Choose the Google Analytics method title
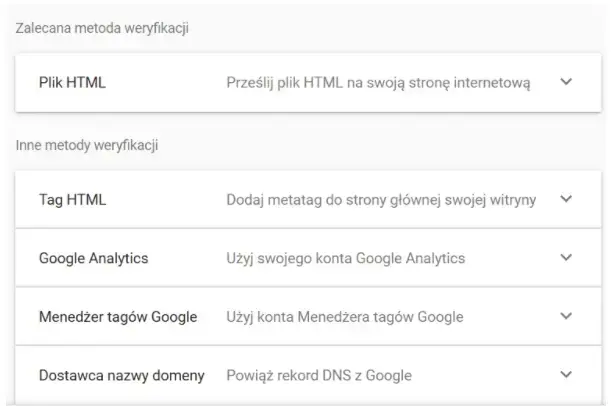Viewport: 616px width, 406px height. 93,259
